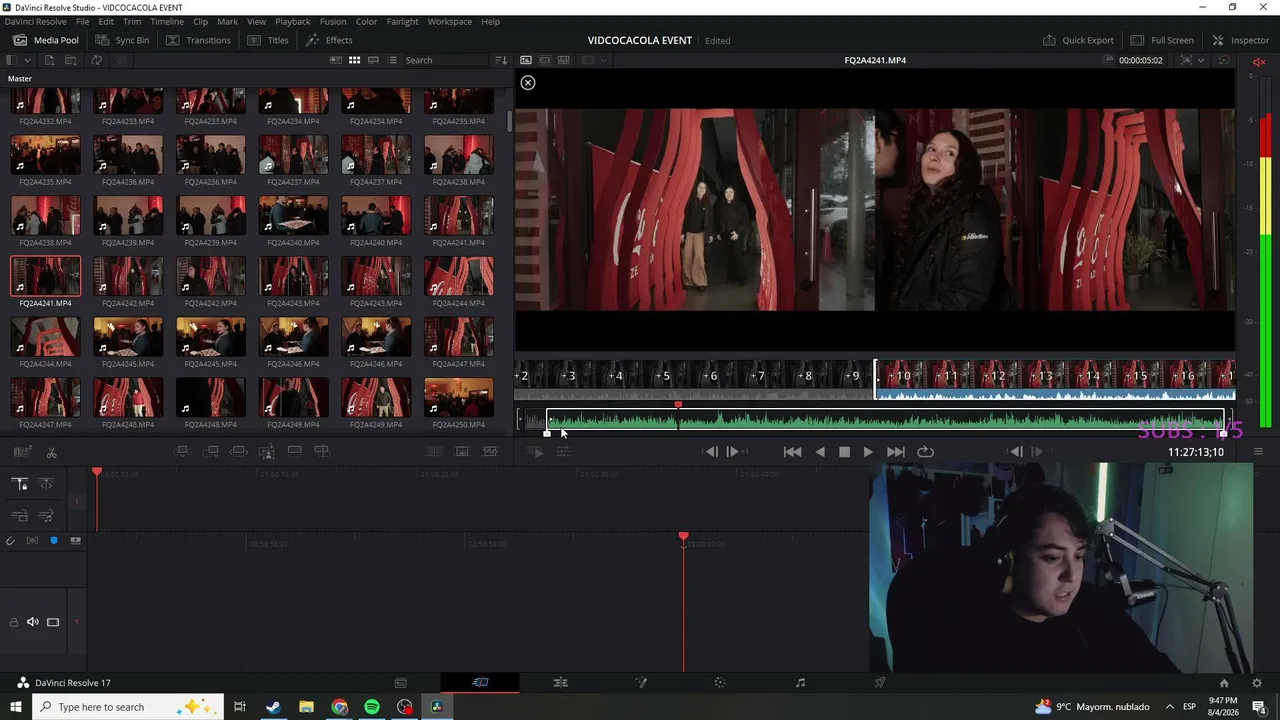Play the clip in reverse
Viewport: 1280px width, 720px height.
[x=820, y=452]
